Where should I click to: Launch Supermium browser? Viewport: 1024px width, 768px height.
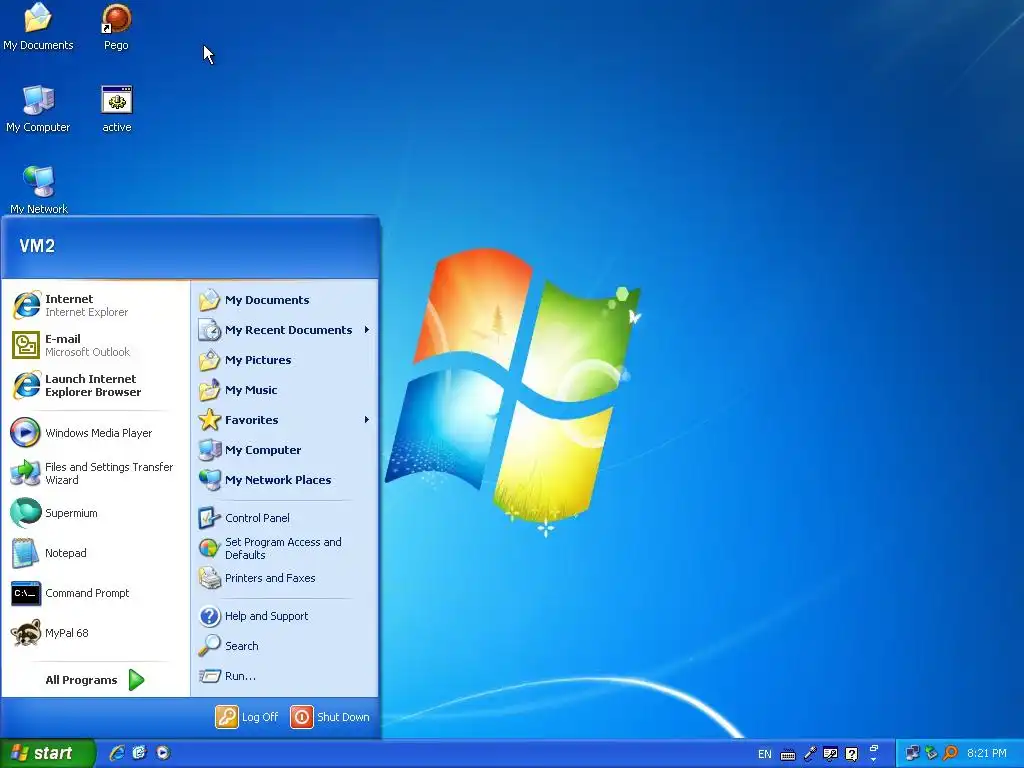(95, 513)
